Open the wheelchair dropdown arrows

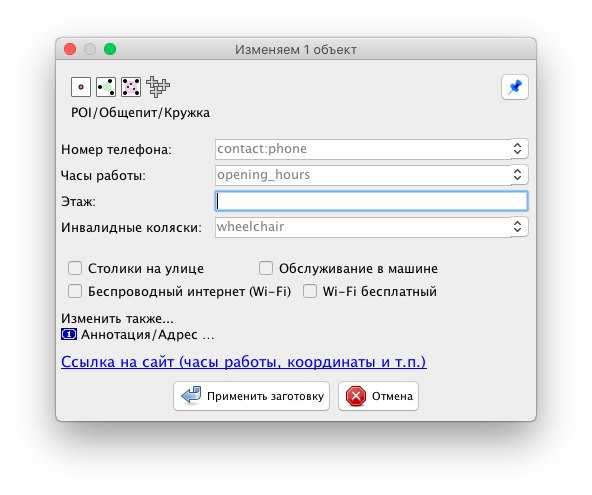[518, 227]
